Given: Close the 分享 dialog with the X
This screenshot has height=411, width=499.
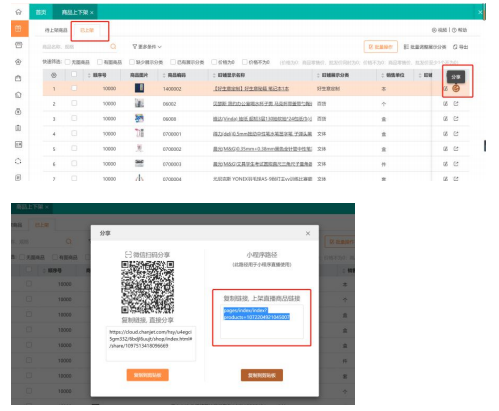Looking at the screenshot, I should point(308,233).
